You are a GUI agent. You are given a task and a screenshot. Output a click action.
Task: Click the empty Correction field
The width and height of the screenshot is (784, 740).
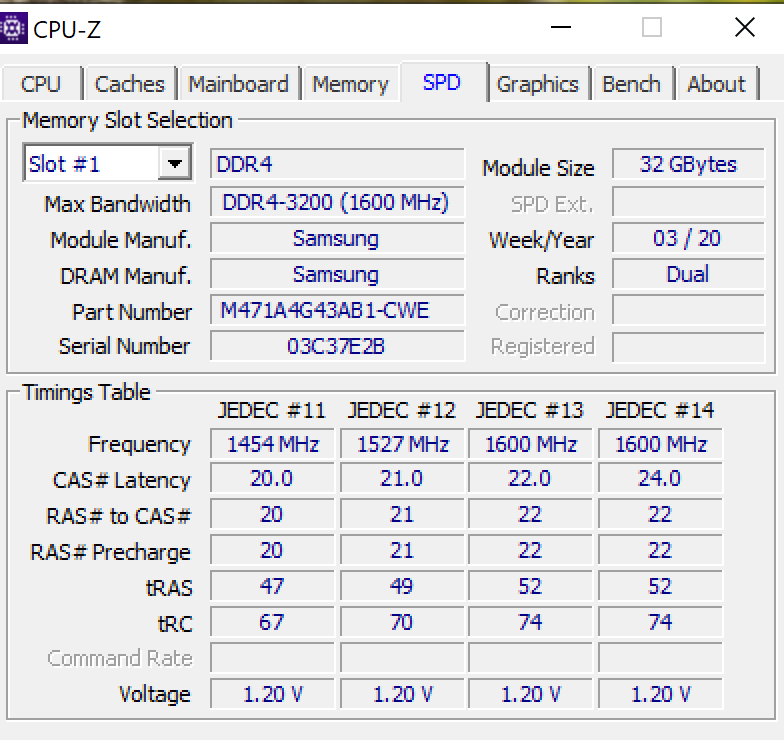(688, 310)
